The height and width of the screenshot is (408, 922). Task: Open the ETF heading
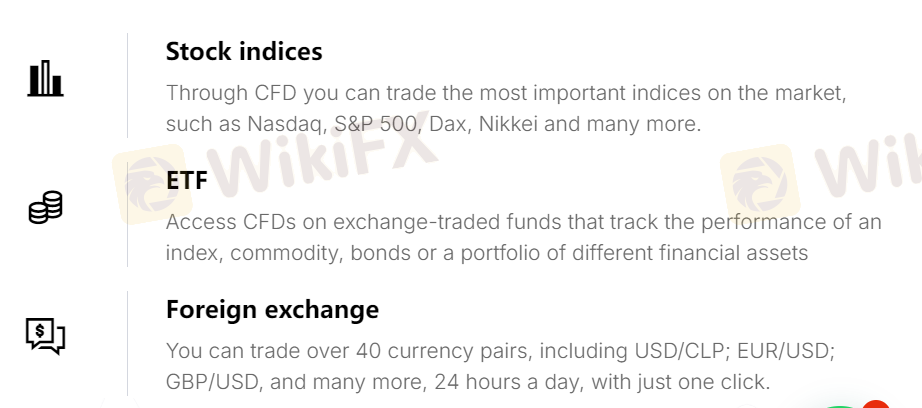186,180
